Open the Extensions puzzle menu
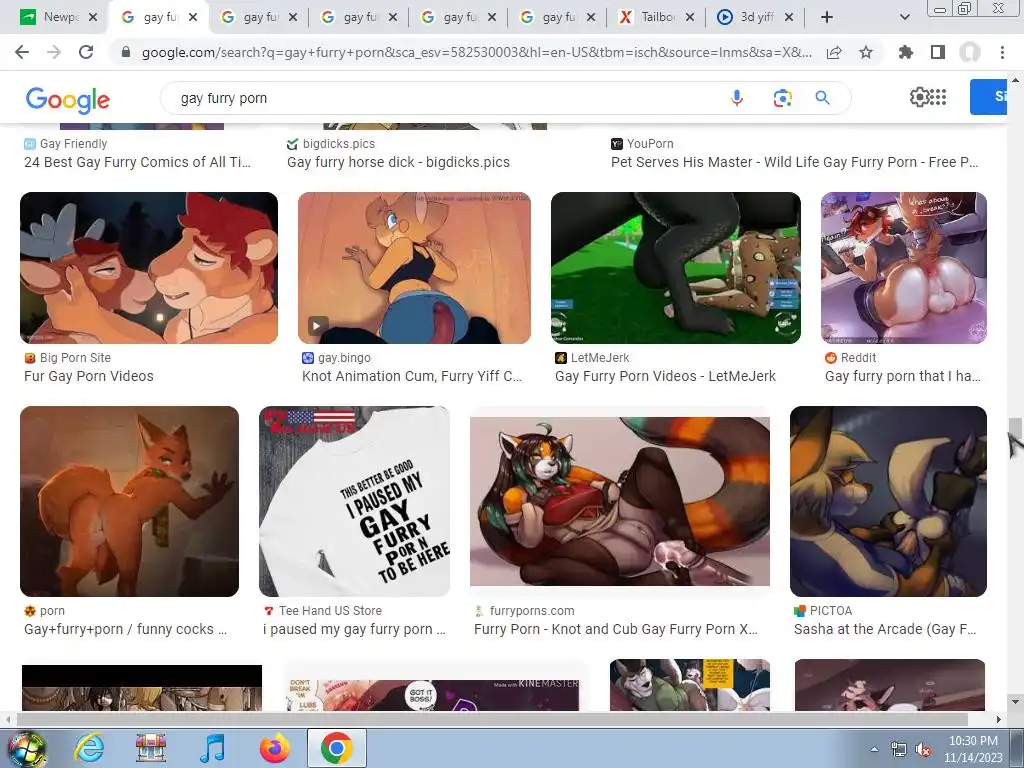 (906, 52)
